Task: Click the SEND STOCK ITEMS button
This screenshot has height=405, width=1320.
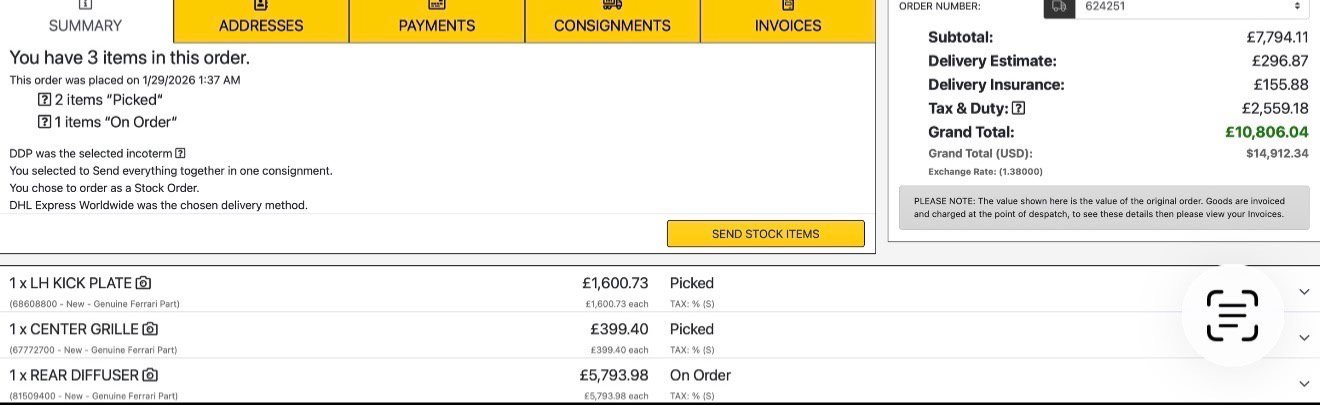Action: coord(765,233)
